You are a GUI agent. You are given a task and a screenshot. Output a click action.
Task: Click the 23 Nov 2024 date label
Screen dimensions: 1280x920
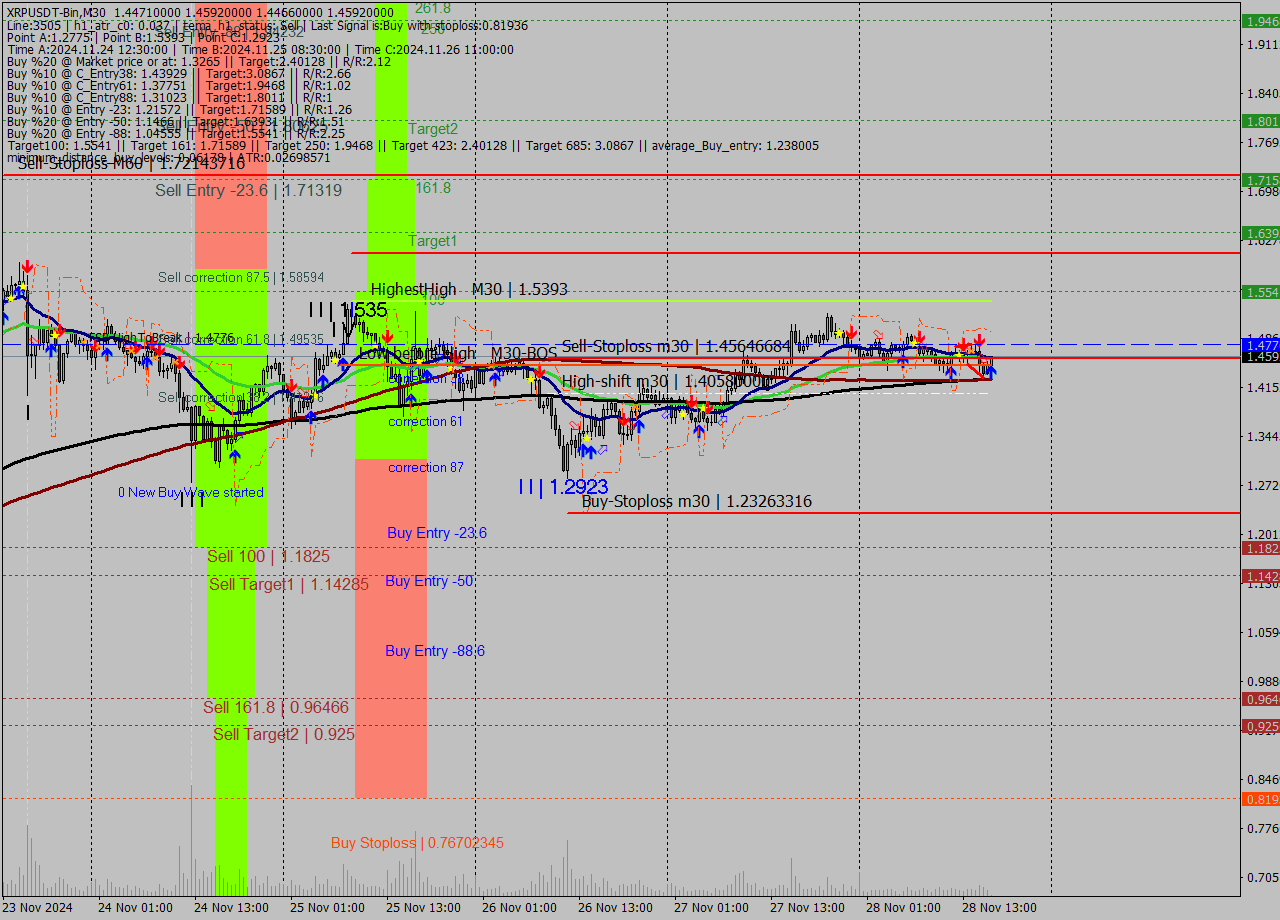tap(37, 908)
